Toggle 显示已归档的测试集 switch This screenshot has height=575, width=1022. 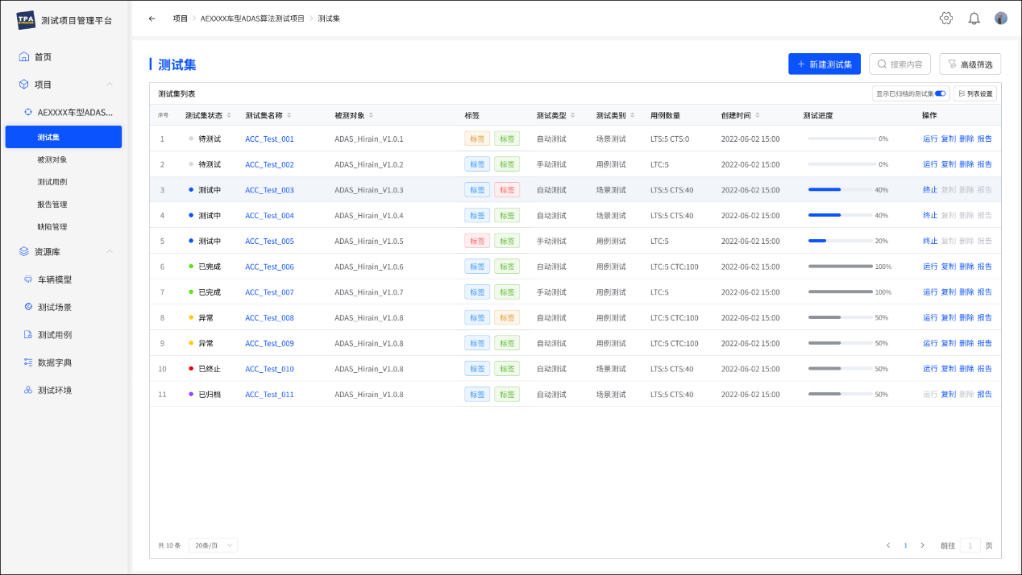pyautogui.click(x=940, y=94)
